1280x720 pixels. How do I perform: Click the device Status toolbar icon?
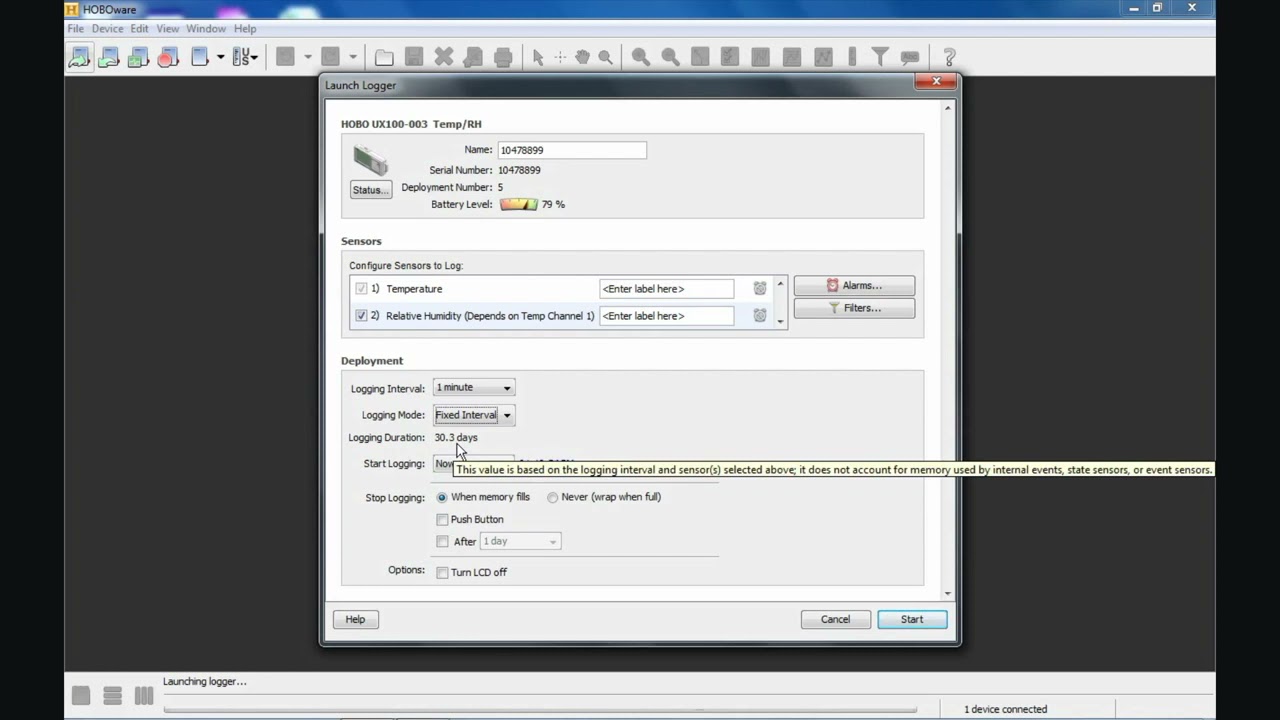coord(138,57)
